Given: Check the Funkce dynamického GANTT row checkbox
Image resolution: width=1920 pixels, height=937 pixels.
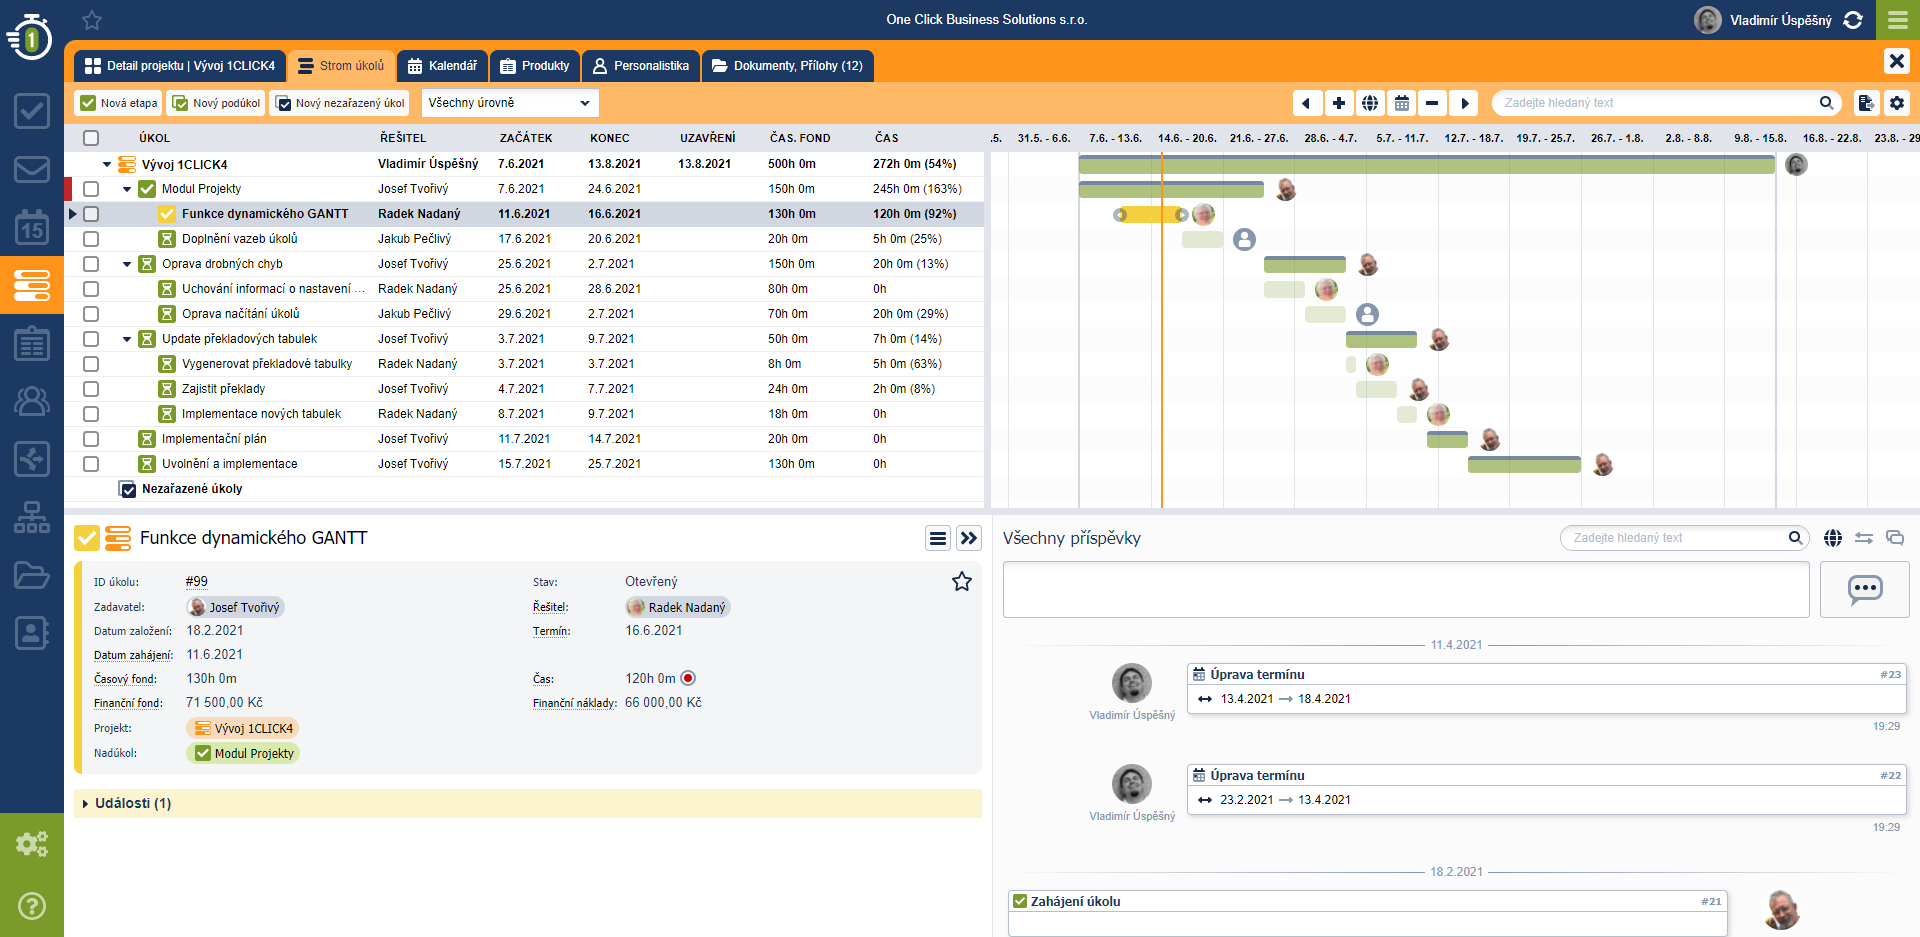Looking at the screenshot, I should 91,214.
